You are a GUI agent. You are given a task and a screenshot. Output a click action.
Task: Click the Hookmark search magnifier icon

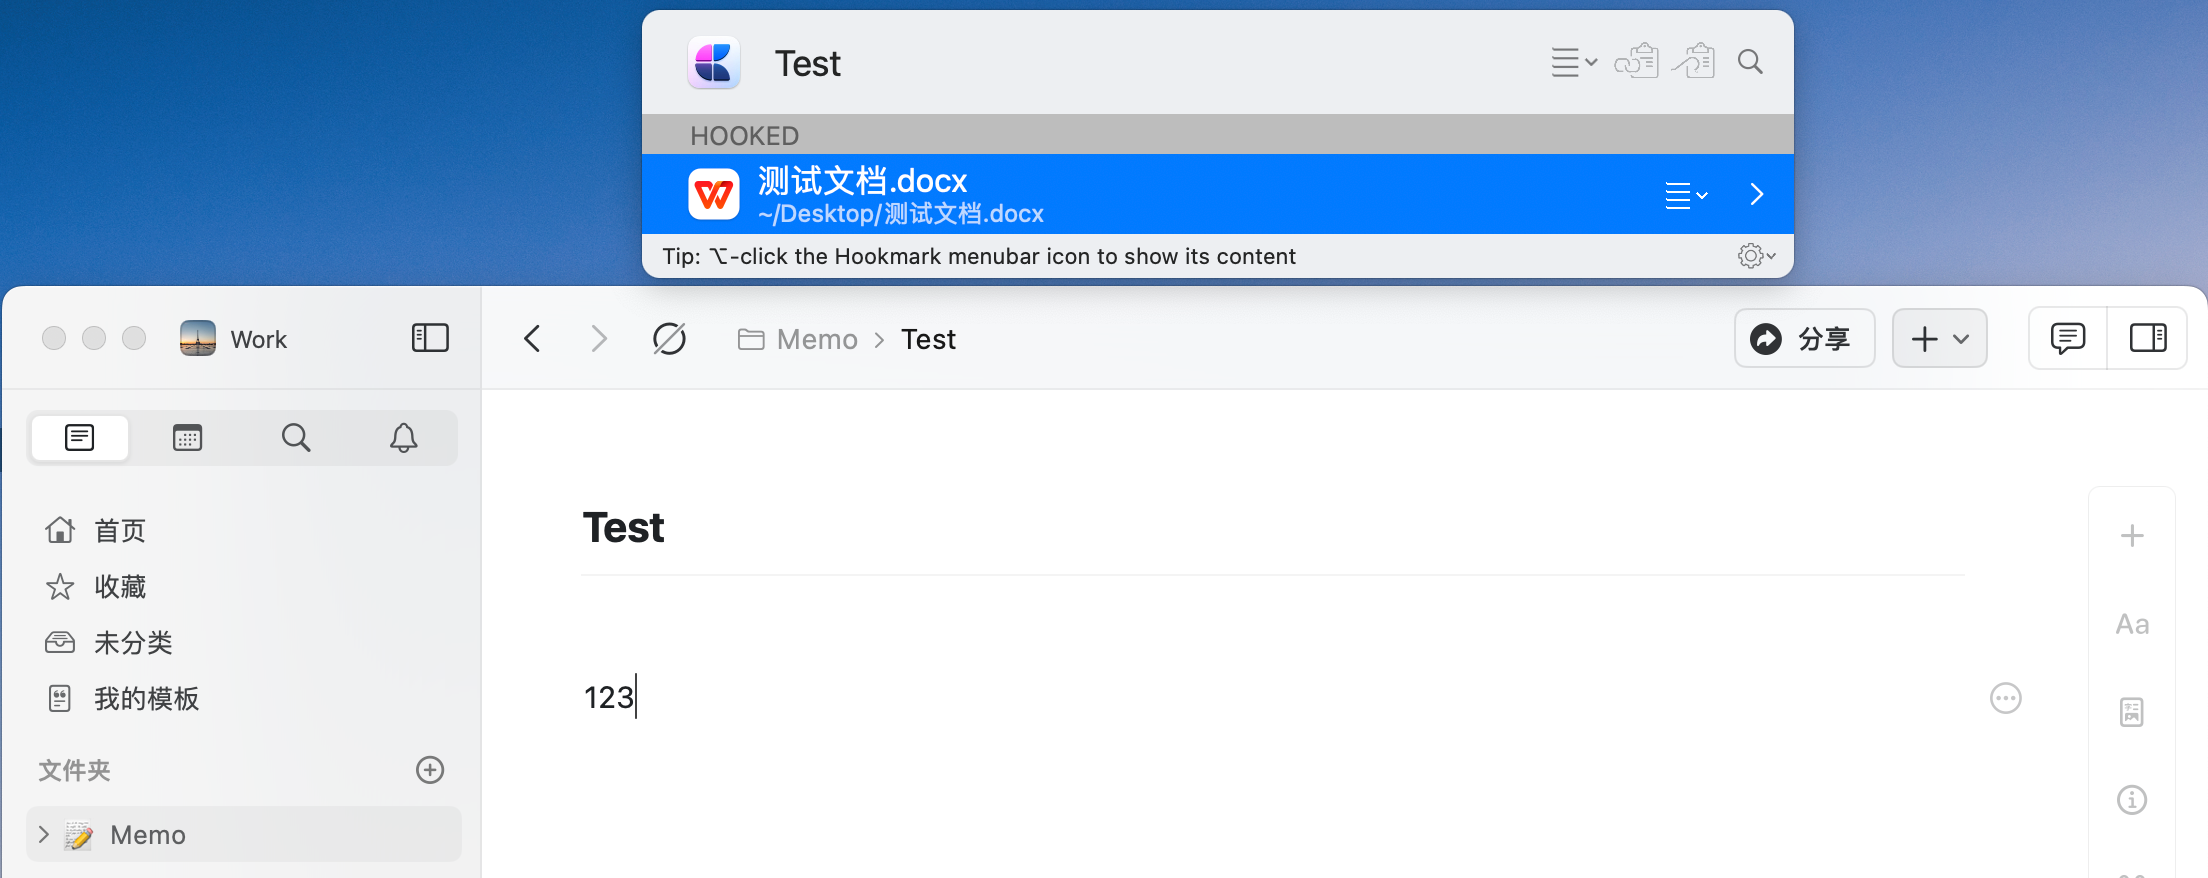click(1750, 62)
